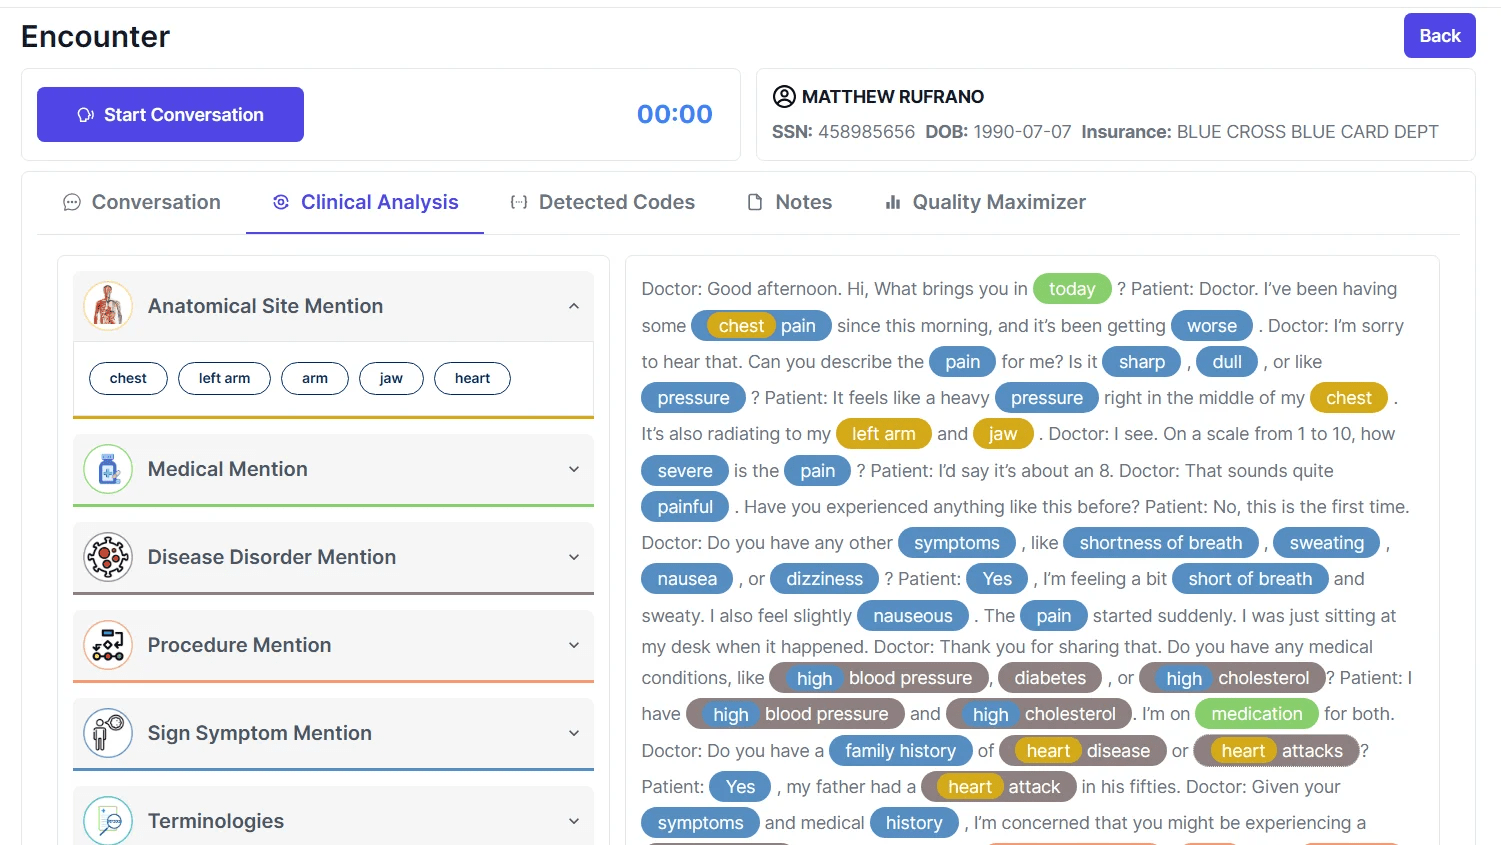The image size is (1501, 845).
Task: Click the Terminologies document icon
Action: coord(108,820)
